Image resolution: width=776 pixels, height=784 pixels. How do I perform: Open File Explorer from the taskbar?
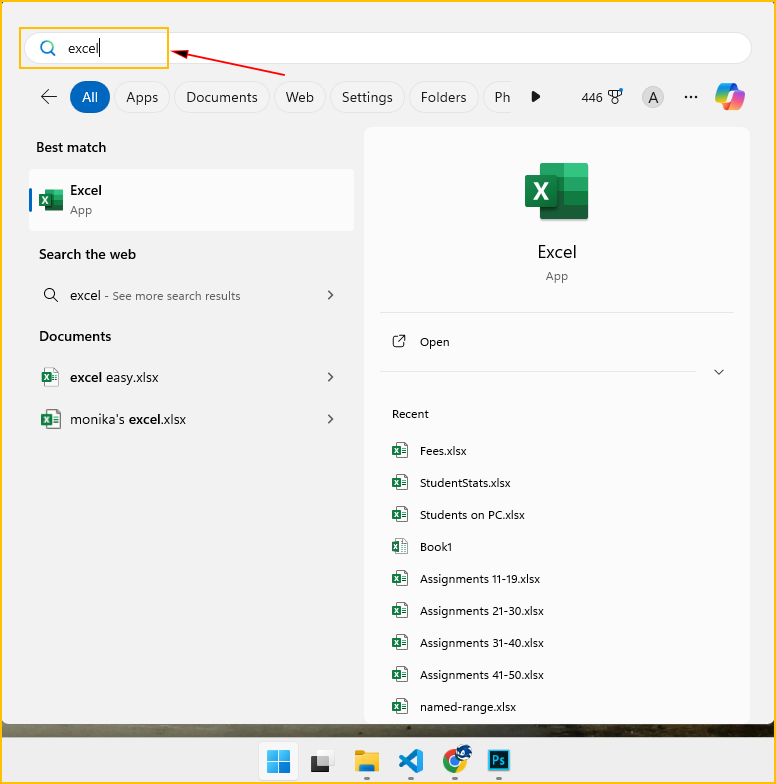[367, 761]
